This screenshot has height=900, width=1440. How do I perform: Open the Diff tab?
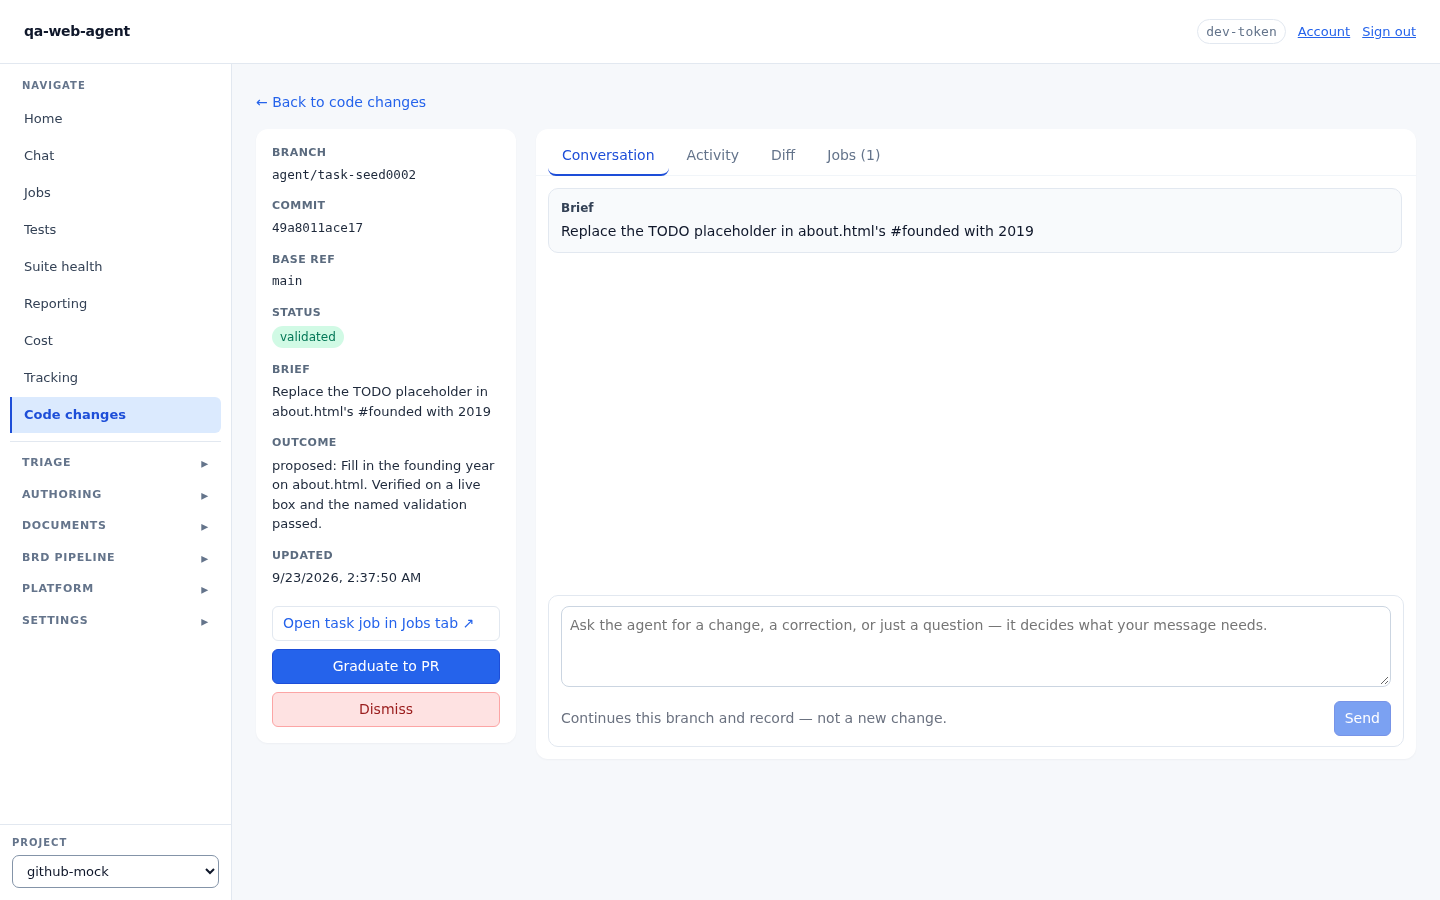tap(783, 155)
